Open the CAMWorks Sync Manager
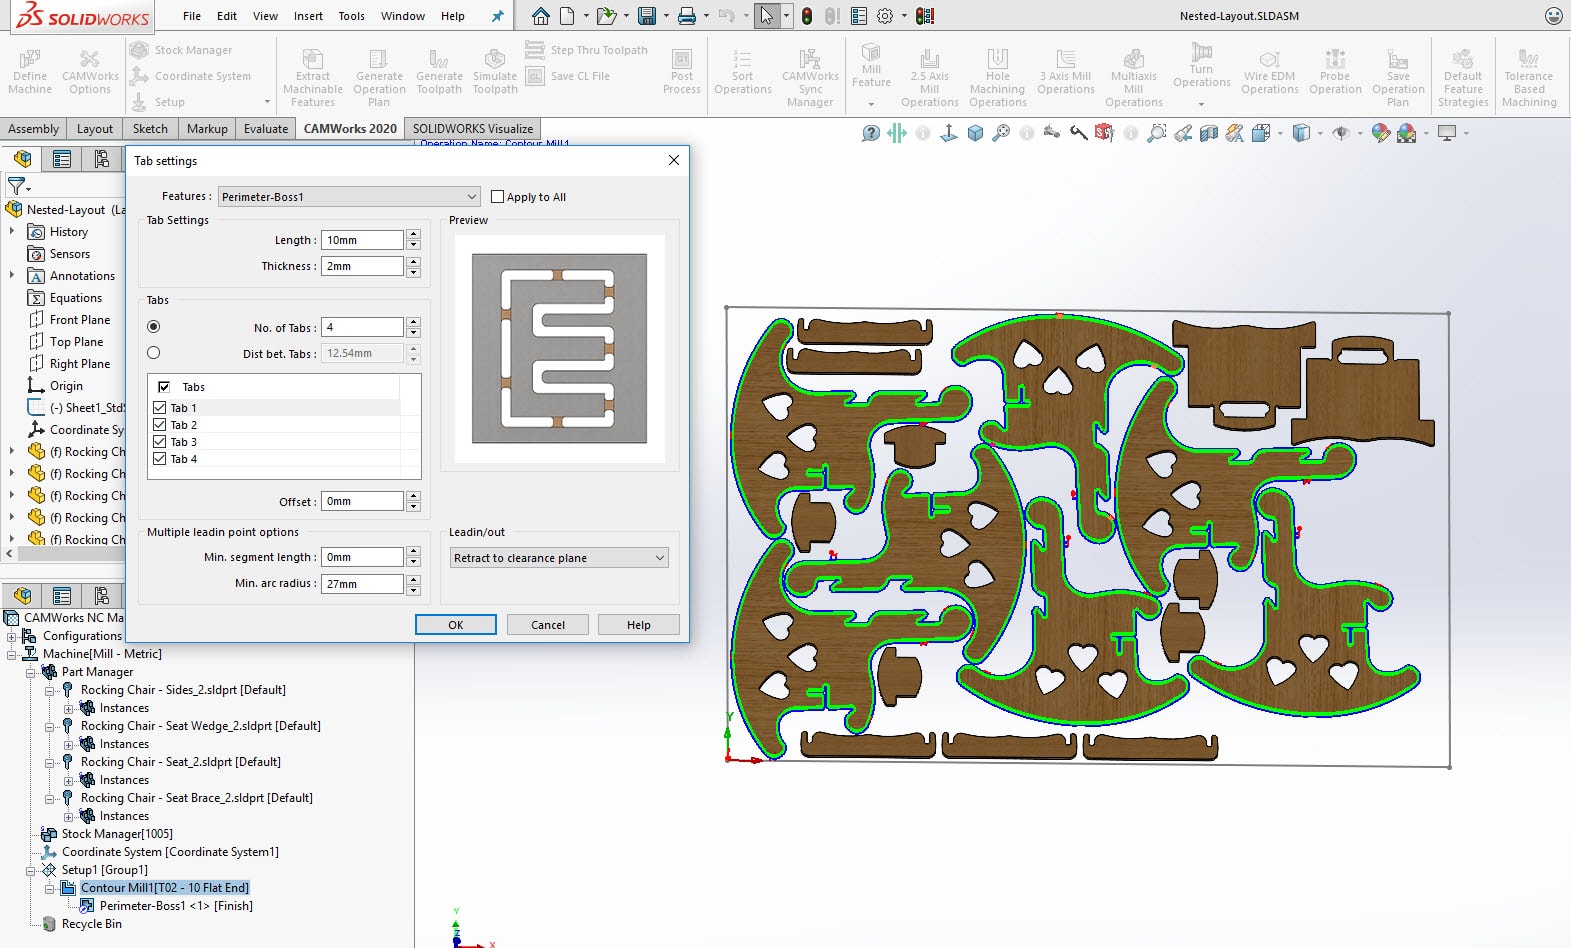This screenshot has height=948, width=1571. pyautogui.click(x=810, y=77)
